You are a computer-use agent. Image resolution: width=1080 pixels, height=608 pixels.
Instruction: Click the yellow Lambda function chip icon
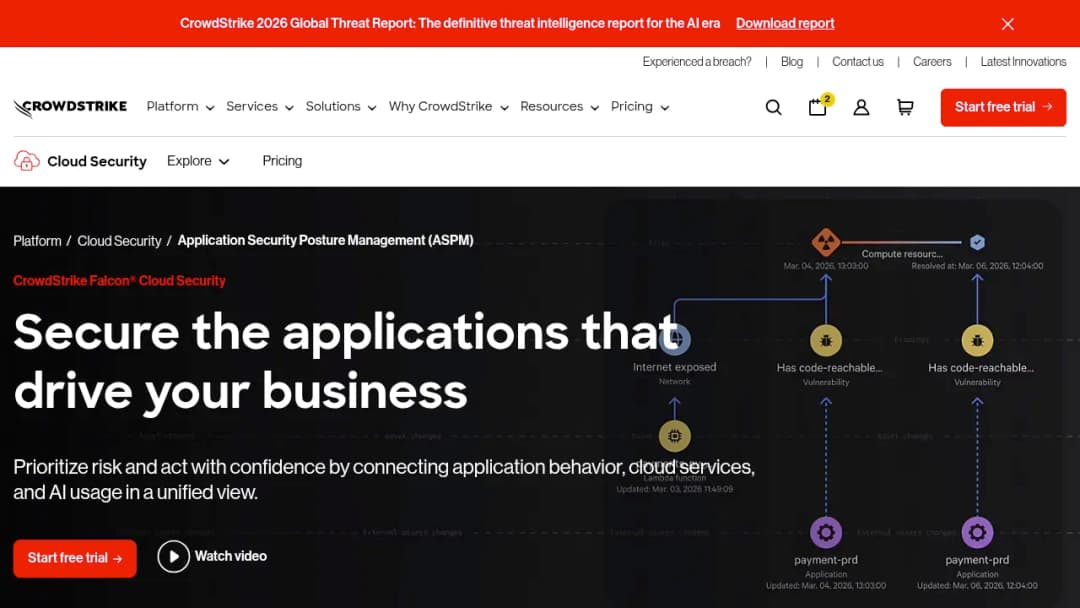674,436
